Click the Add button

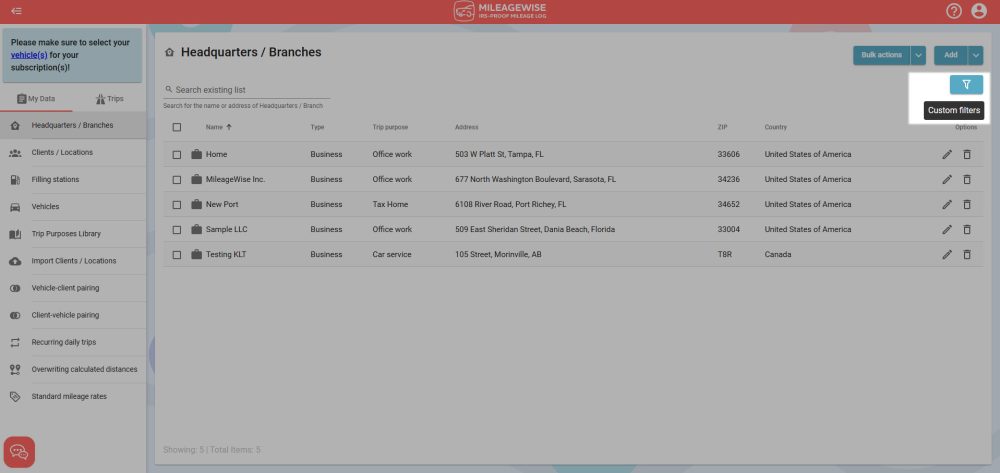(x=950, y=55)
